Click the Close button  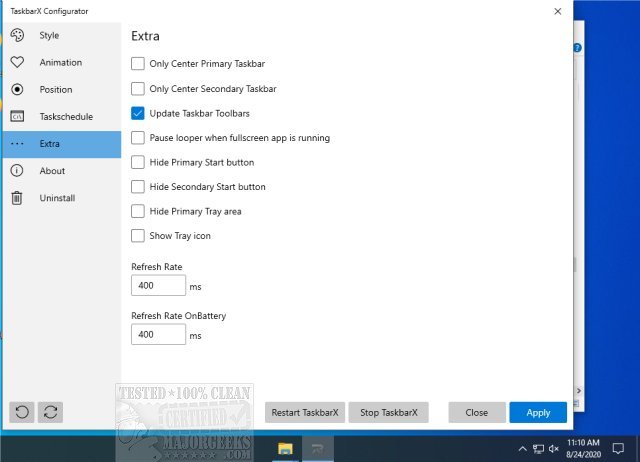pos(477,413)
